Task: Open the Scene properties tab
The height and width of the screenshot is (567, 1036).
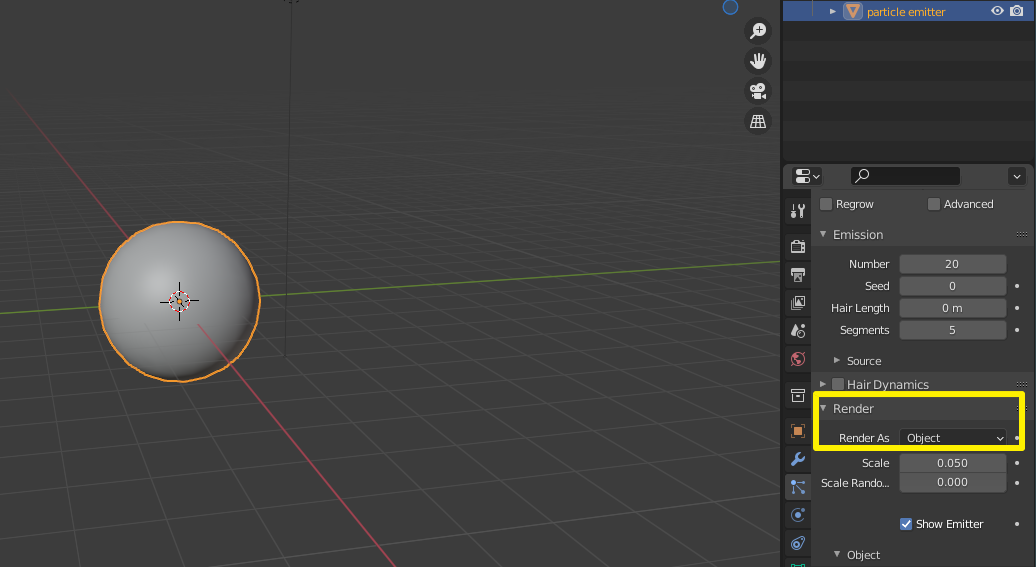Action: point(797,330)
